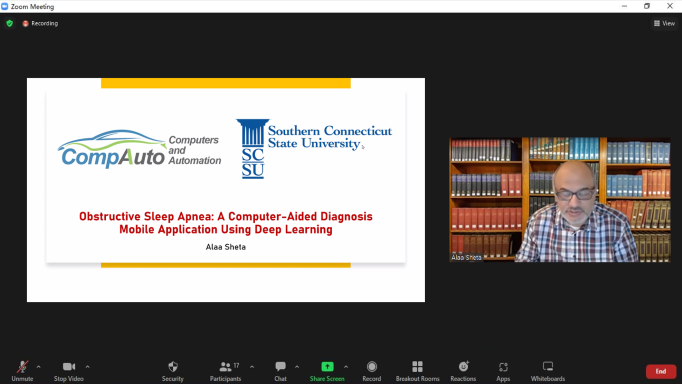Open the Reactions menu
The width and height of the screenshot is (682, 384).
(463, 371)
